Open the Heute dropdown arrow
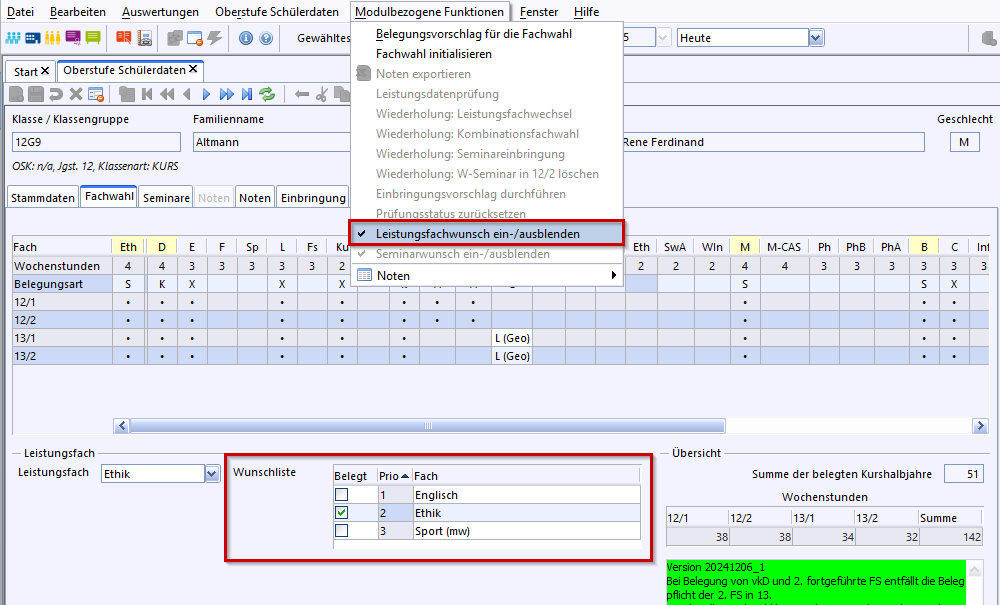This screenshot has width=1000, height=605. tap(816, 38)
